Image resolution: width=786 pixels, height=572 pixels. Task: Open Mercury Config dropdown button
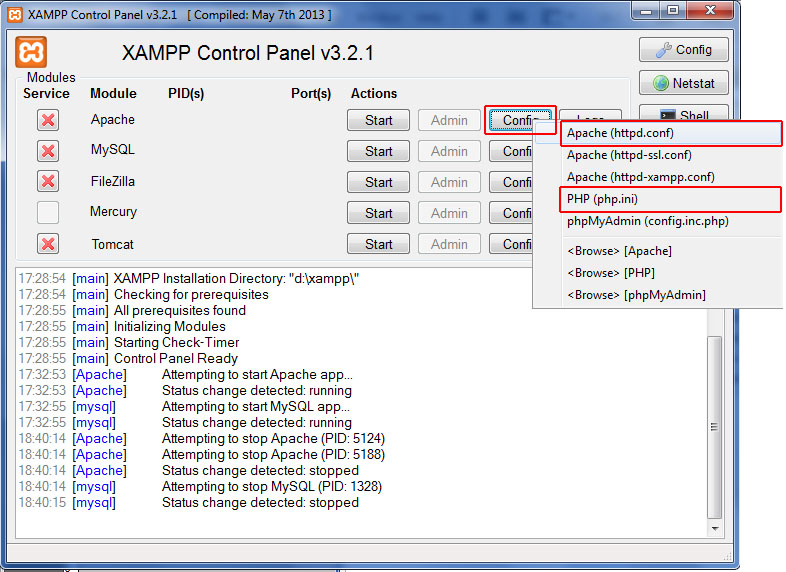pyautogui.click(x=511, y=213)
